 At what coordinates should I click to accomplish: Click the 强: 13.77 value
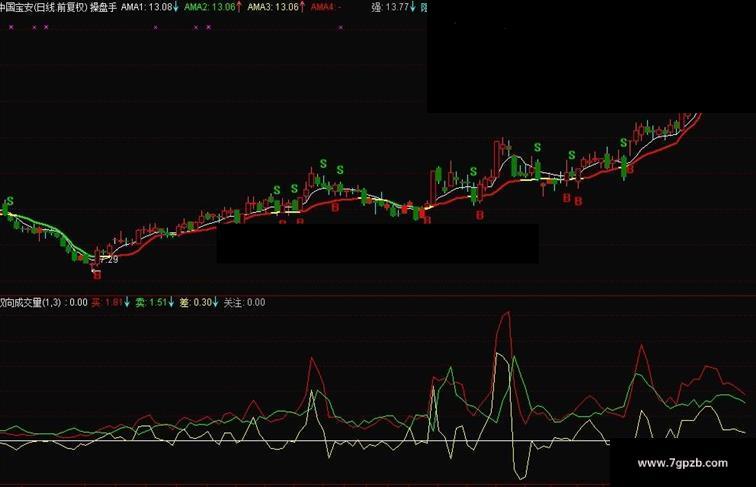pyautogui.click(x=391, y=7)
